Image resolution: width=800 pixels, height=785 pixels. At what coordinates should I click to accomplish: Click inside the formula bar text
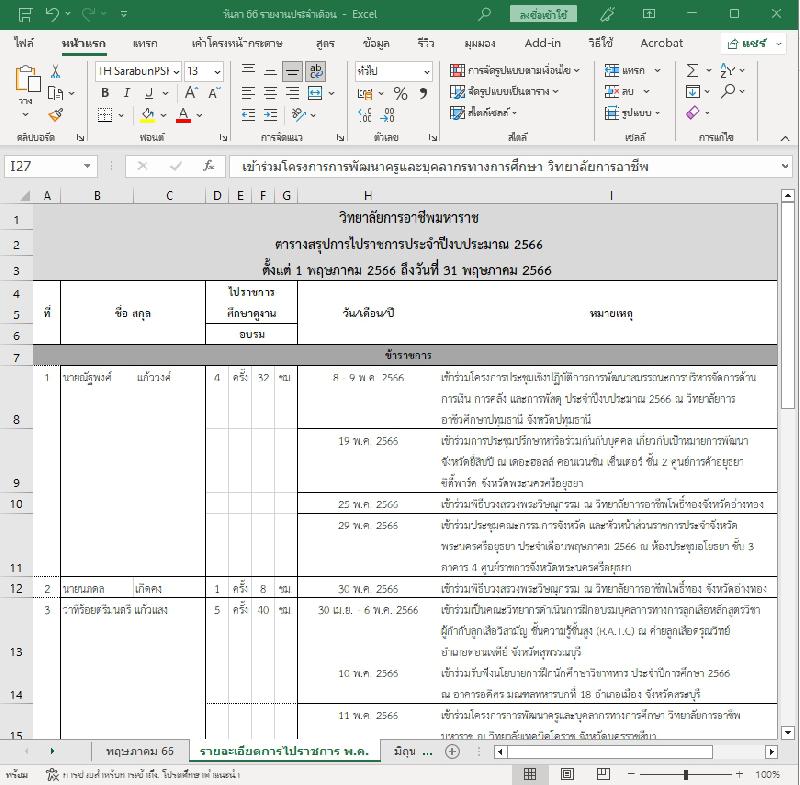(x=500, y=167)
